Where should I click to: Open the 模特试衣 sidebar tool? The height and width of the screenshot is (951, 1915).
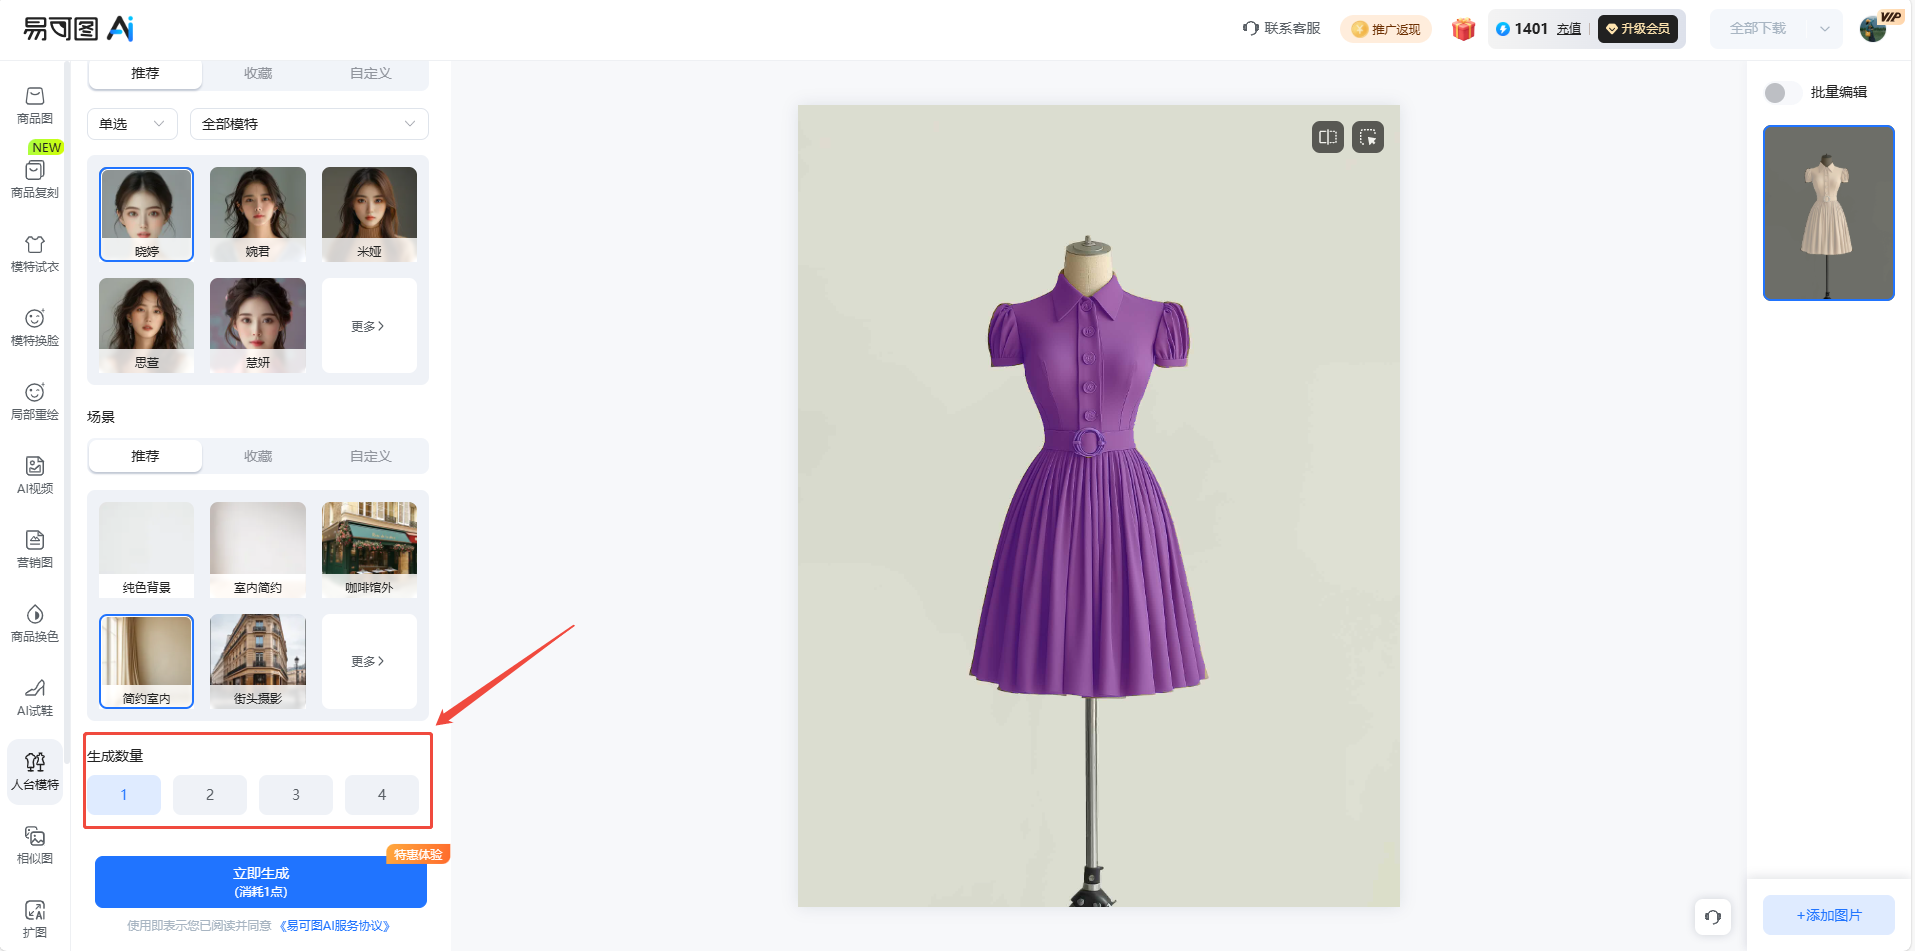click(x=35, y=253)
